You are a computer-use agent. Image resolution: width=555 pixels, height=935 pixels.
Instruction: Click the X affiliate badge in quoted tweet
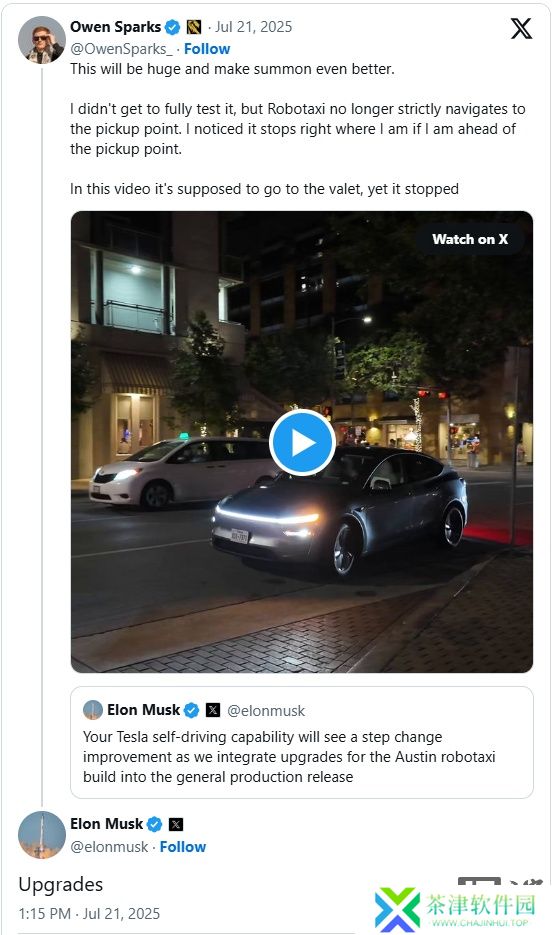coord(213,710)
